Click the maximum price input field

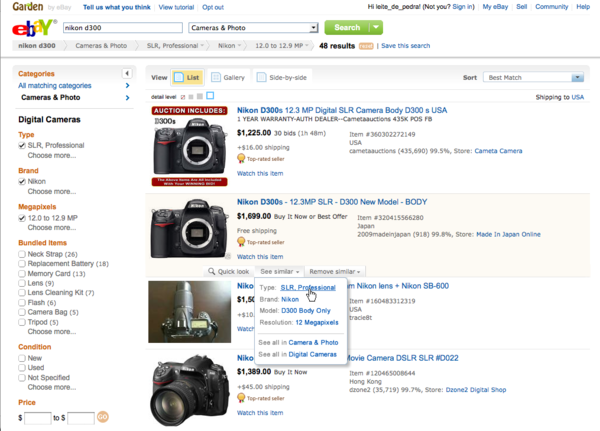(81, 418)
